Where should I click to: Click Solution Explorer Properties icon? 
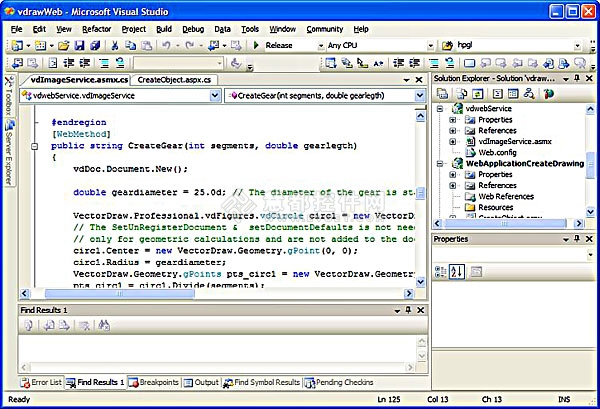click(x=443, y=94)
